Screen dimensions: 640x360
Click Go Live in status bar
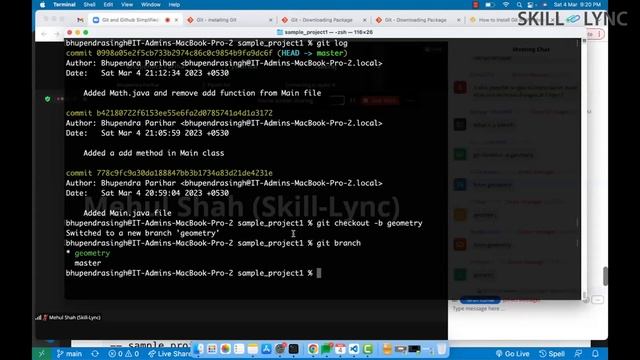click(512, 354)
